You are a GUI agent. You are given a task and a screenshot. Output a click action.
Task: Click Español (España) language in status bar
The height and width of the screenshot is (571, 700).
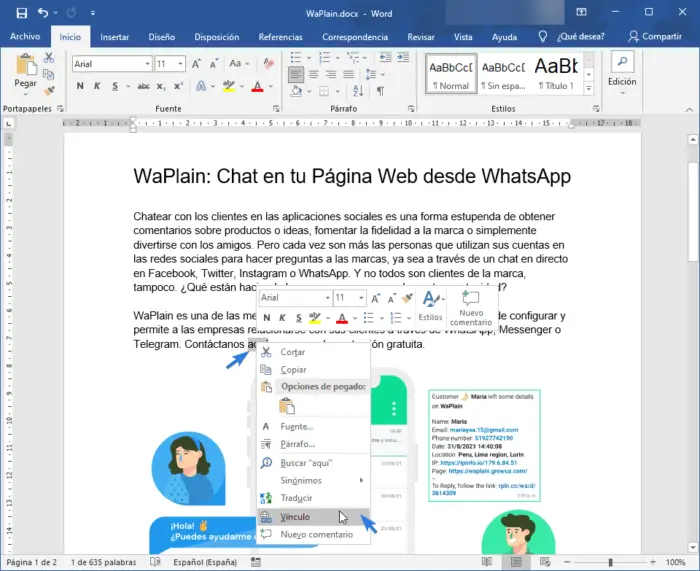coord(205,562)
